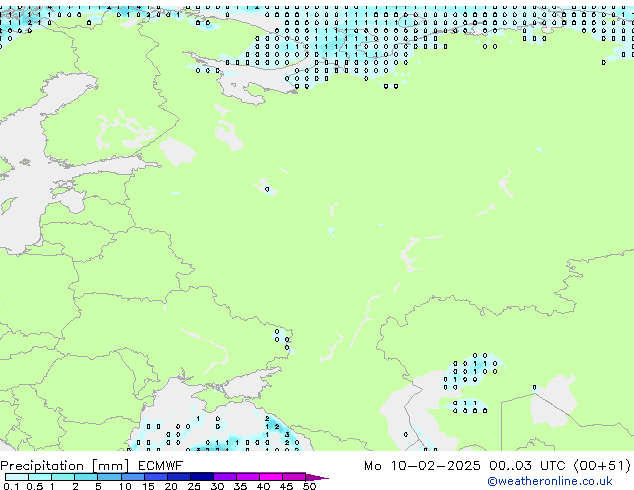The image size is (634, 490).
Task: Select the 1–2 mm legend swatch
Action: 63,477
